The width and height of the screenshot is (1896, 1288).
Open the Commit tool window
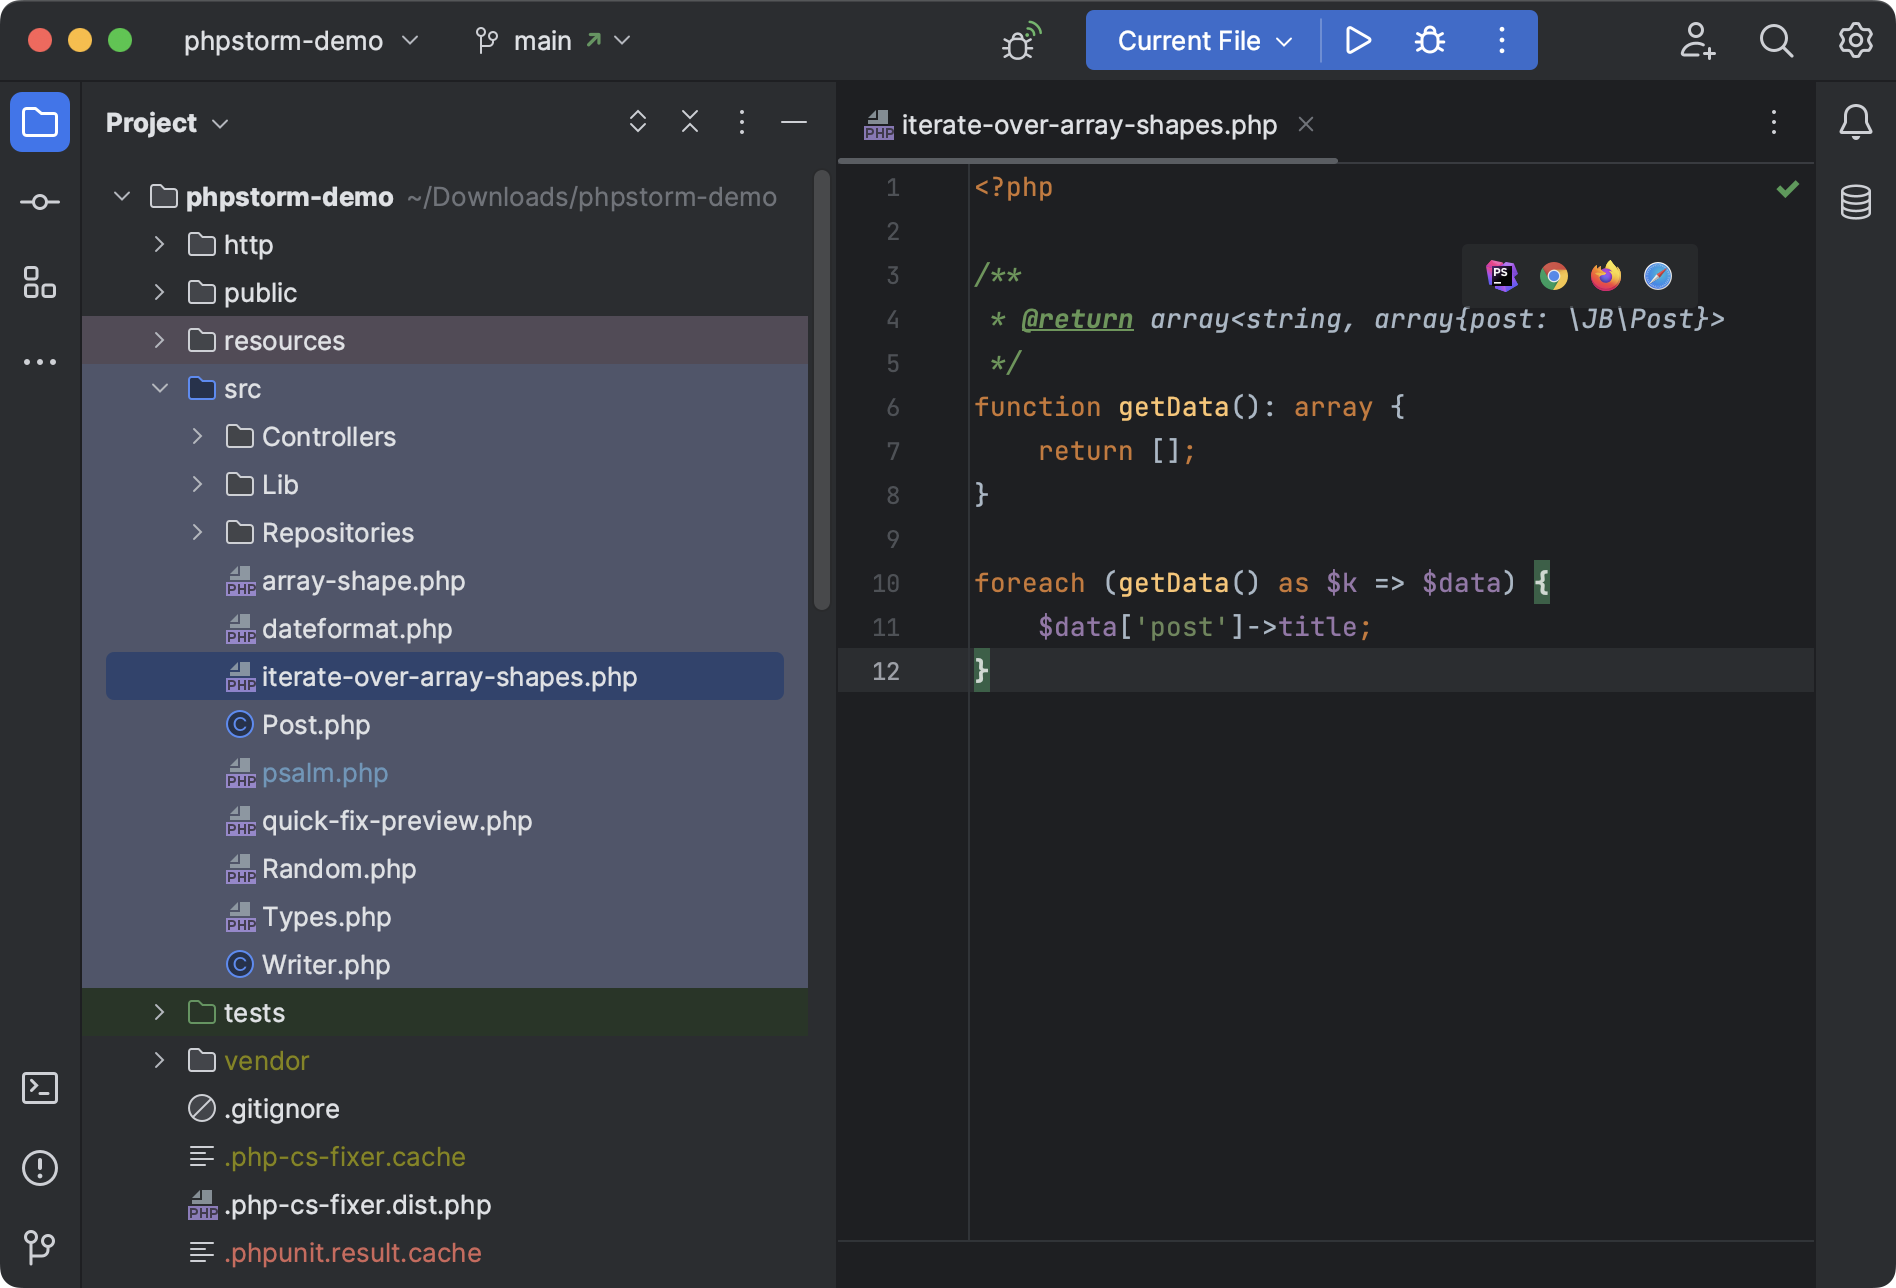point(39,201)
